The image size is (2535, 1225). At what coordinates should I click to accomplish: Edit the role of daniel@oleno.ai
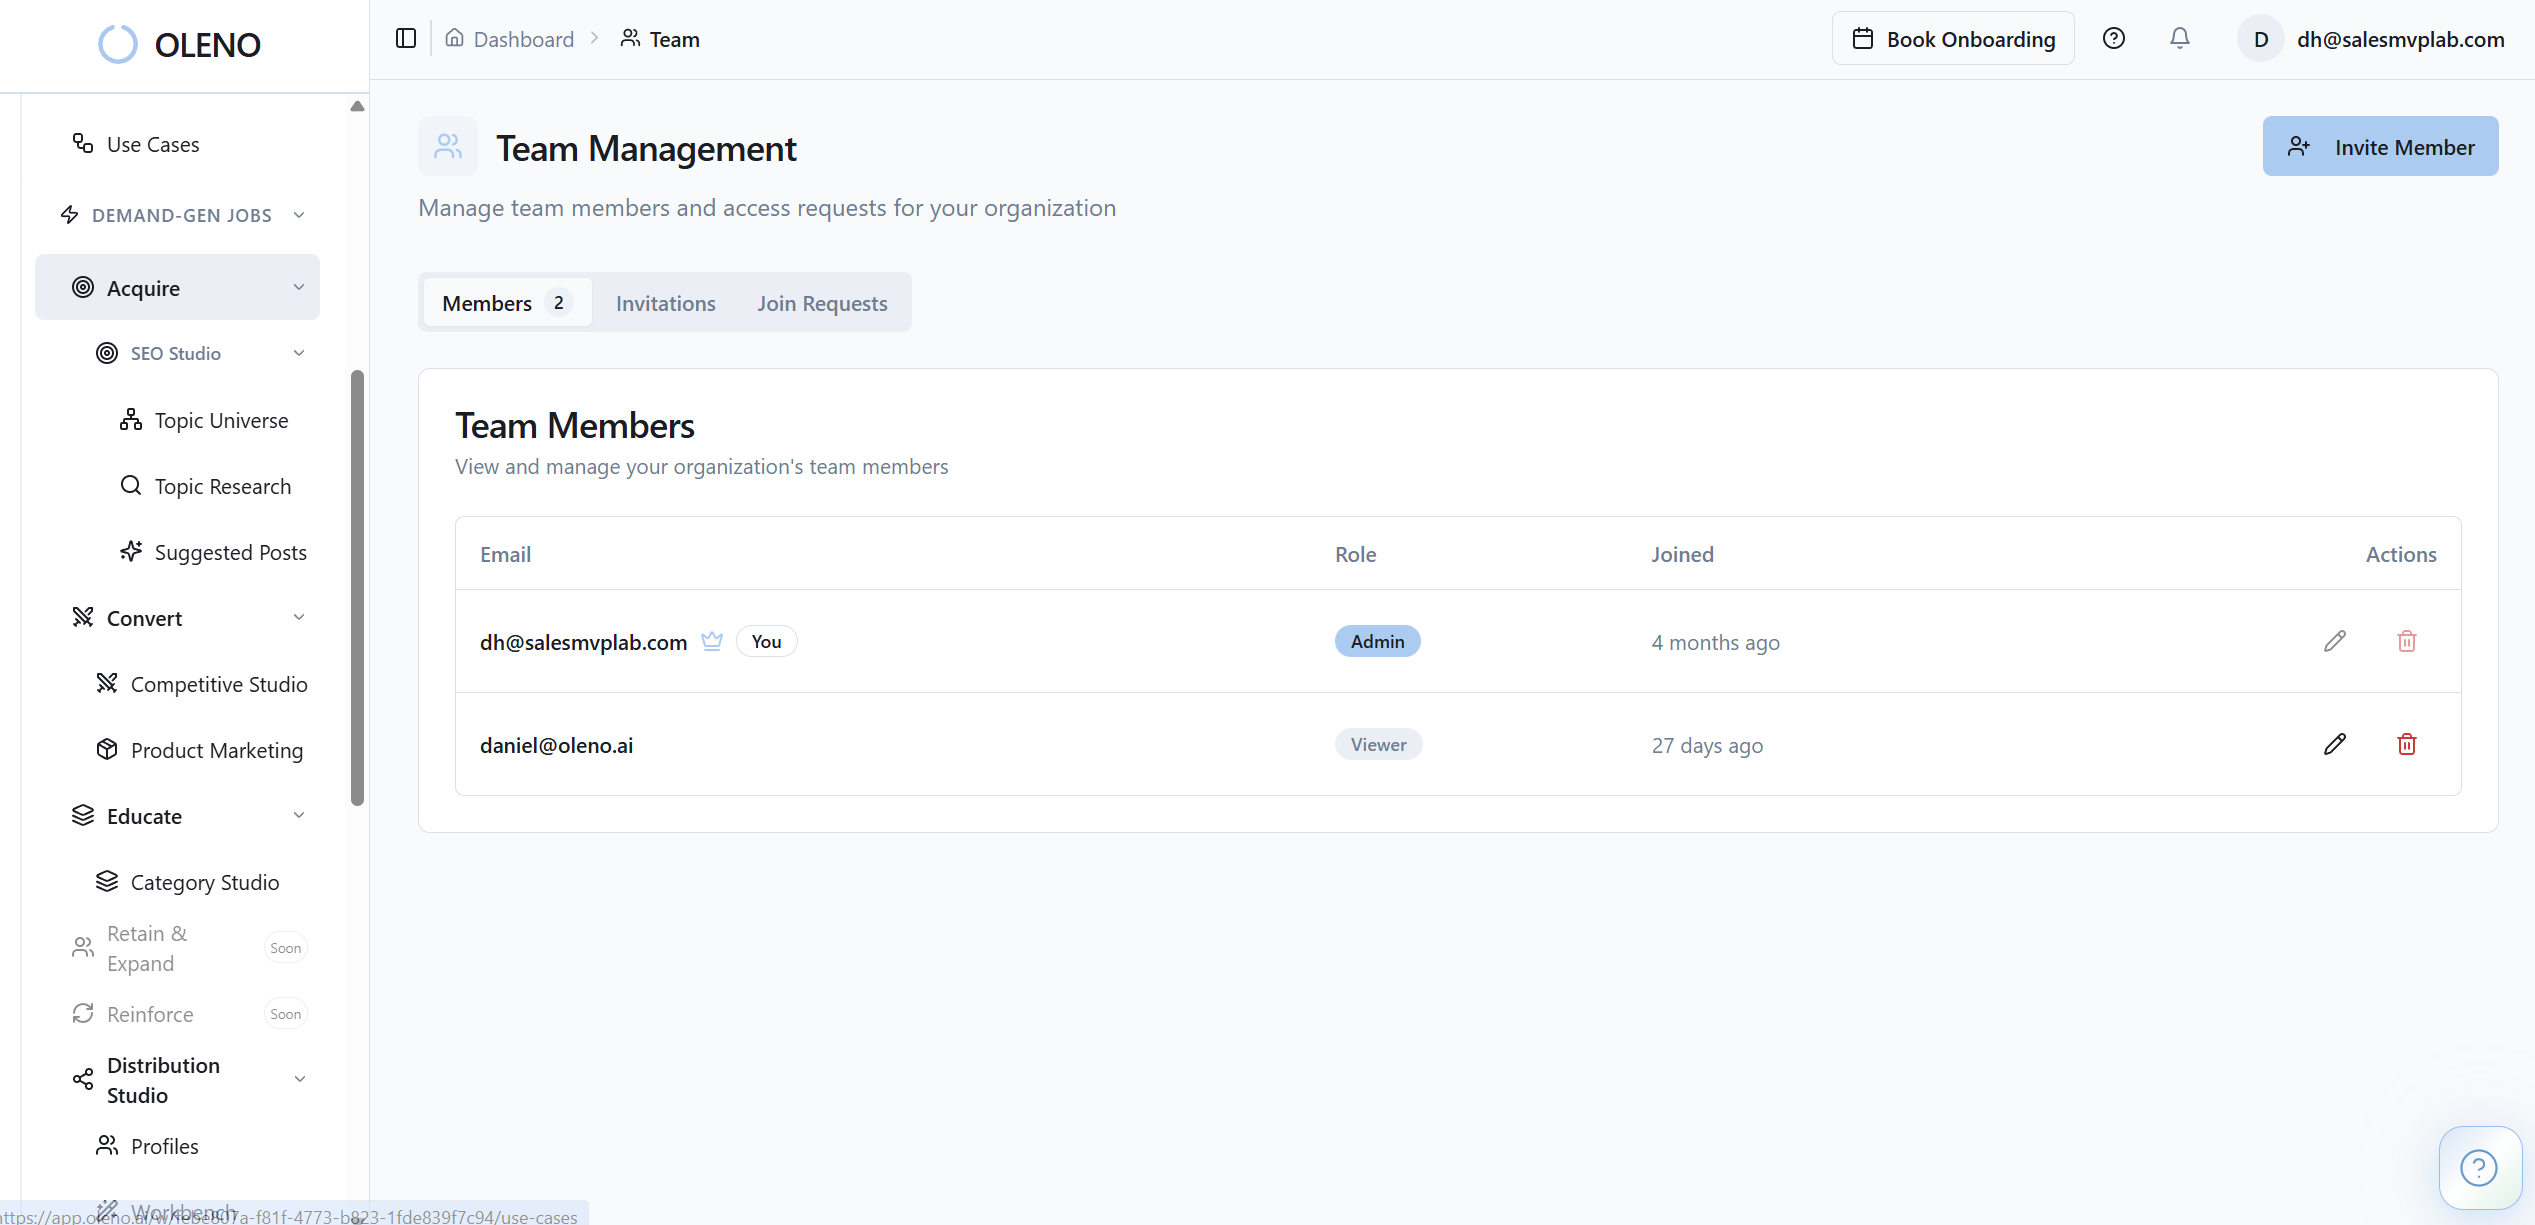tap(2335, 744)
